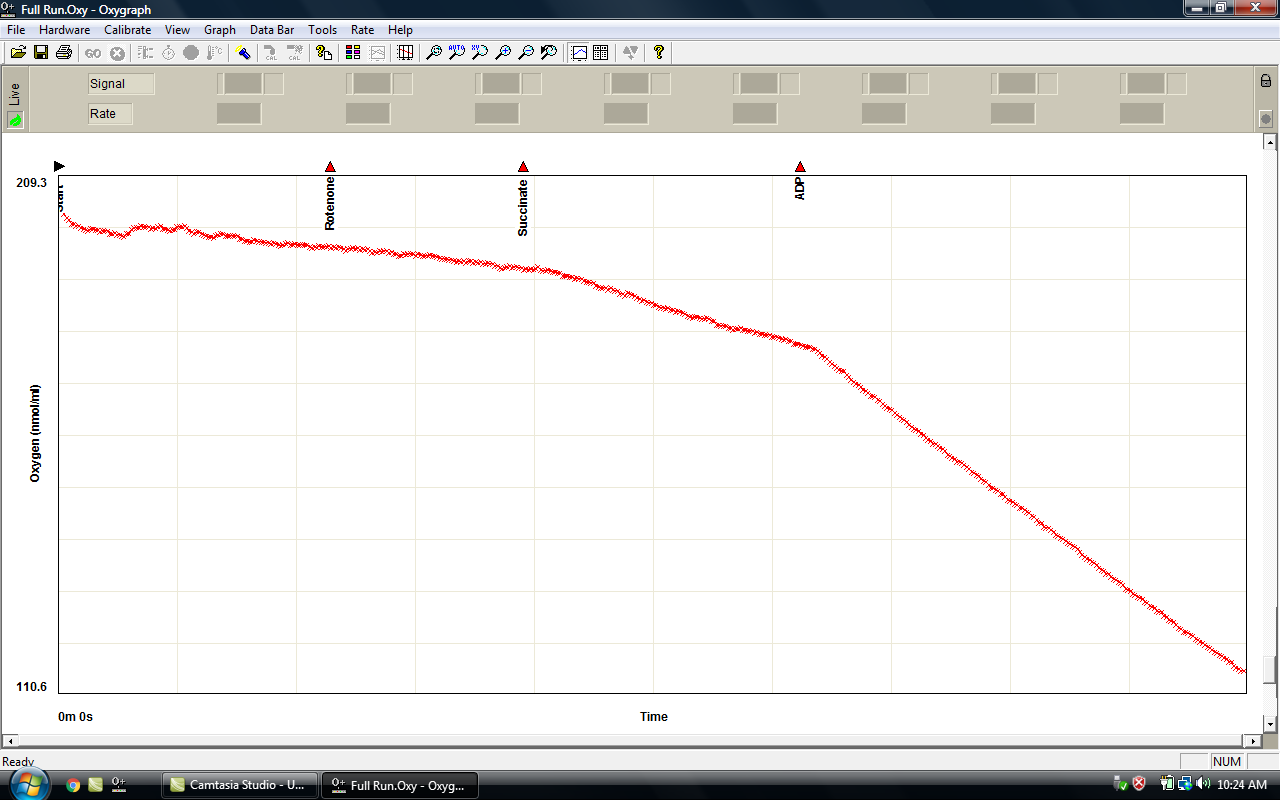Click Full Run.Oxy Oxygraph taskbar button

(400, 785)
